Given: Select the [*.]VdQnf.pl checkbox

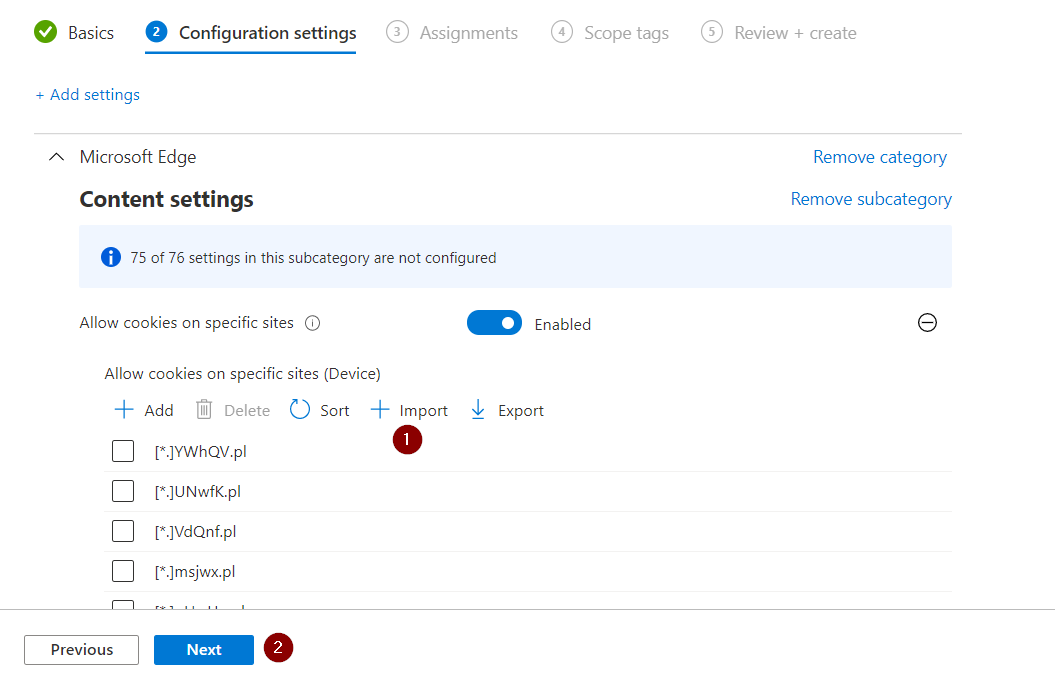Looking at the screenshot, I should [123, 531].
